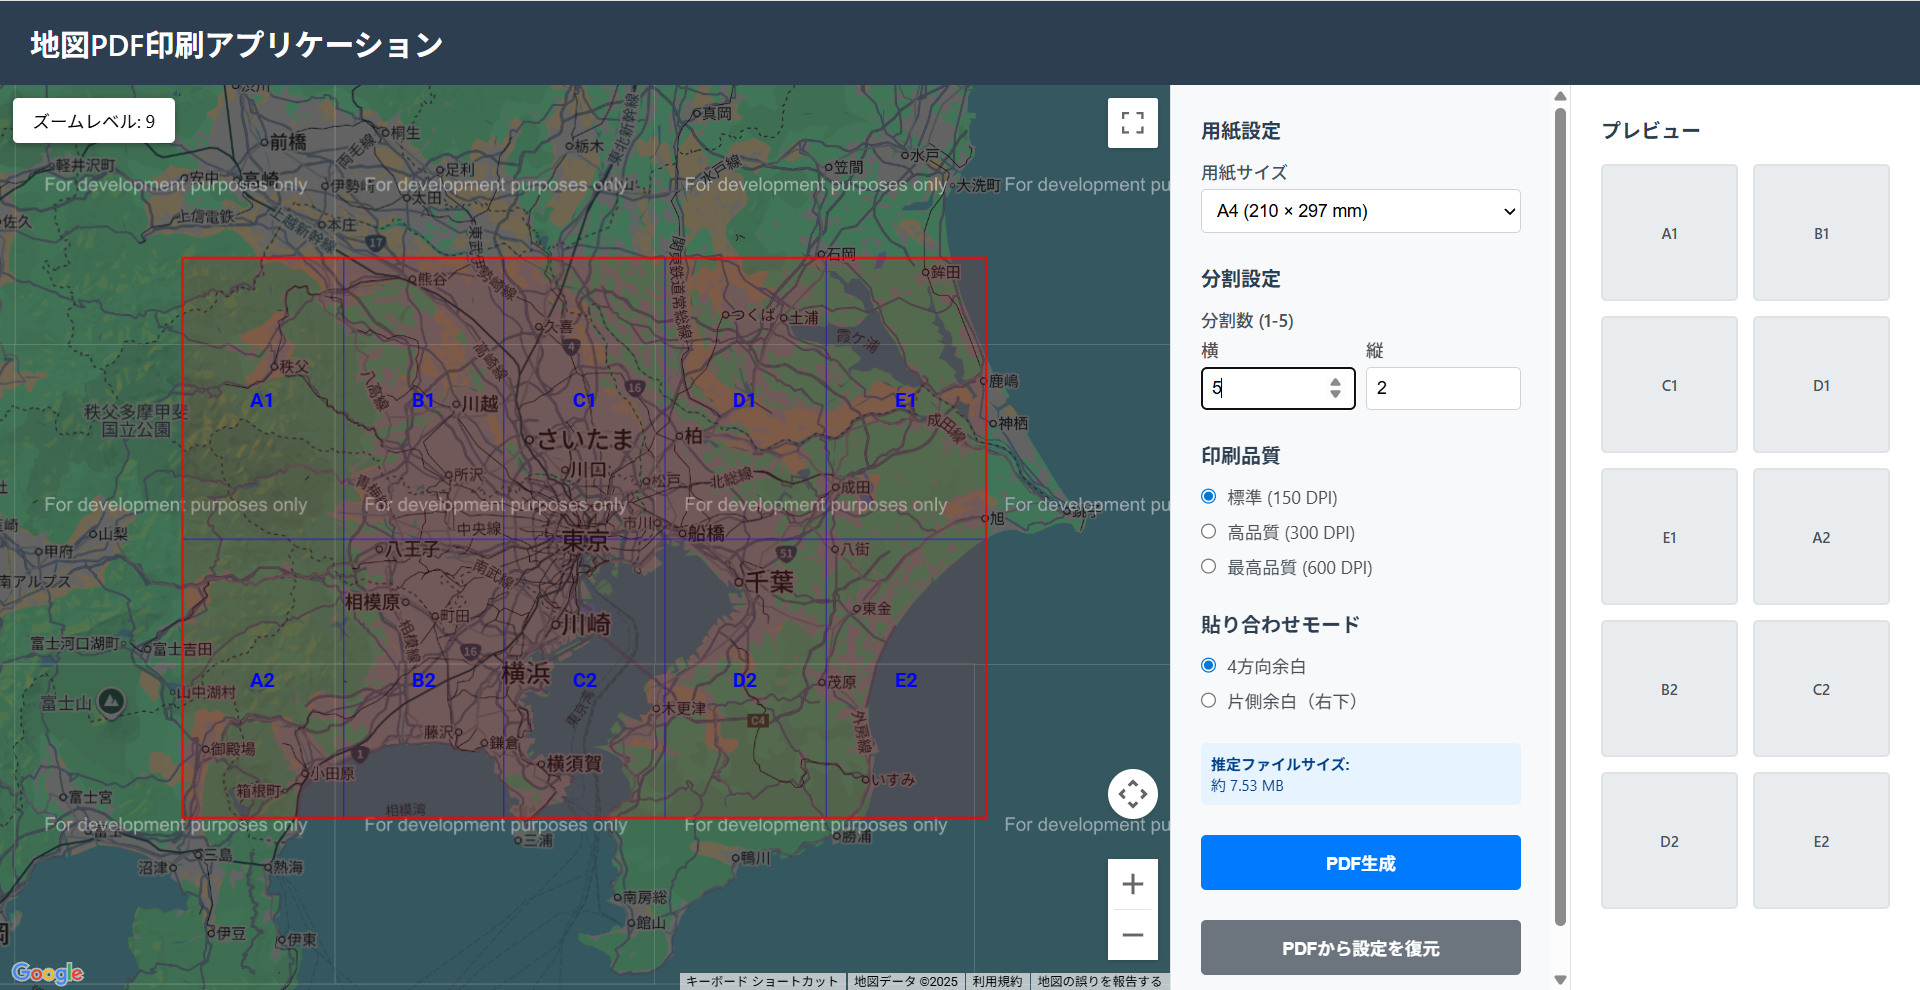The height and width of the screenshot is (990, 1920).
Task: Click the A1 grid label on map
Action: click(x=262, y=400)
